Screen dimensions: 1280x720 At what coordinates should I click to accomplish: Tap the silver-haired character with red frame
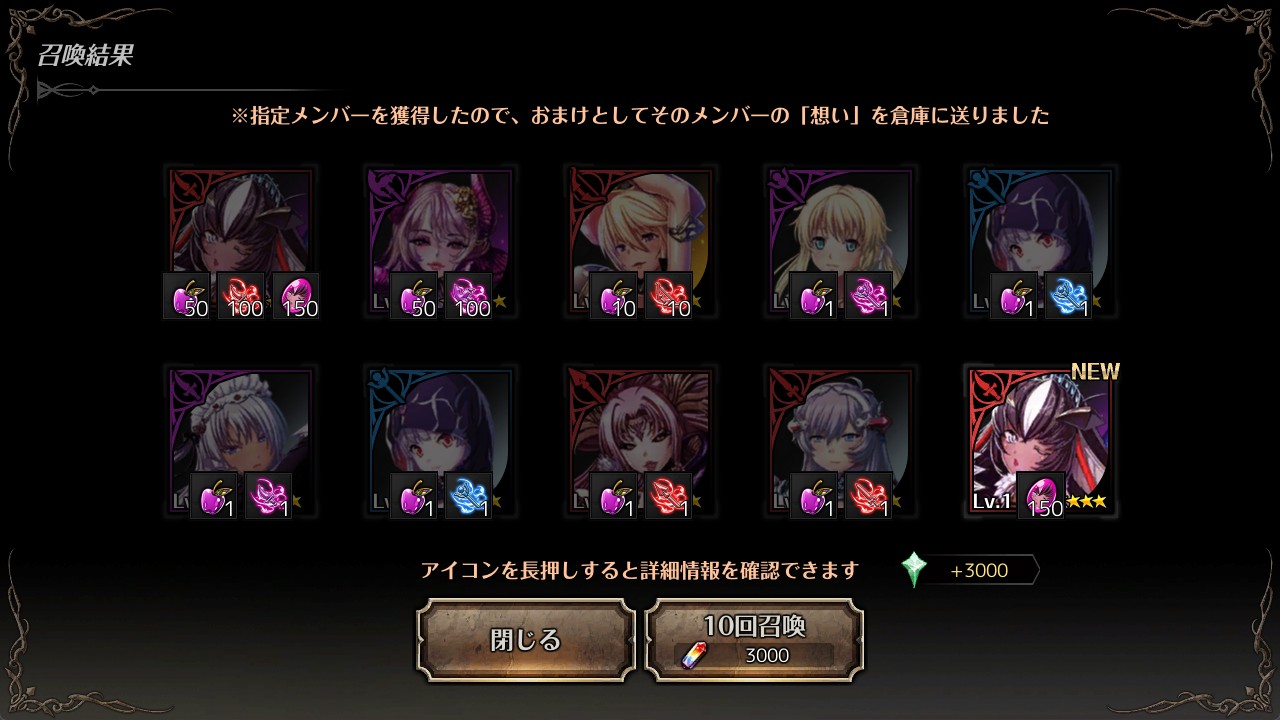[x=840, y=442]
